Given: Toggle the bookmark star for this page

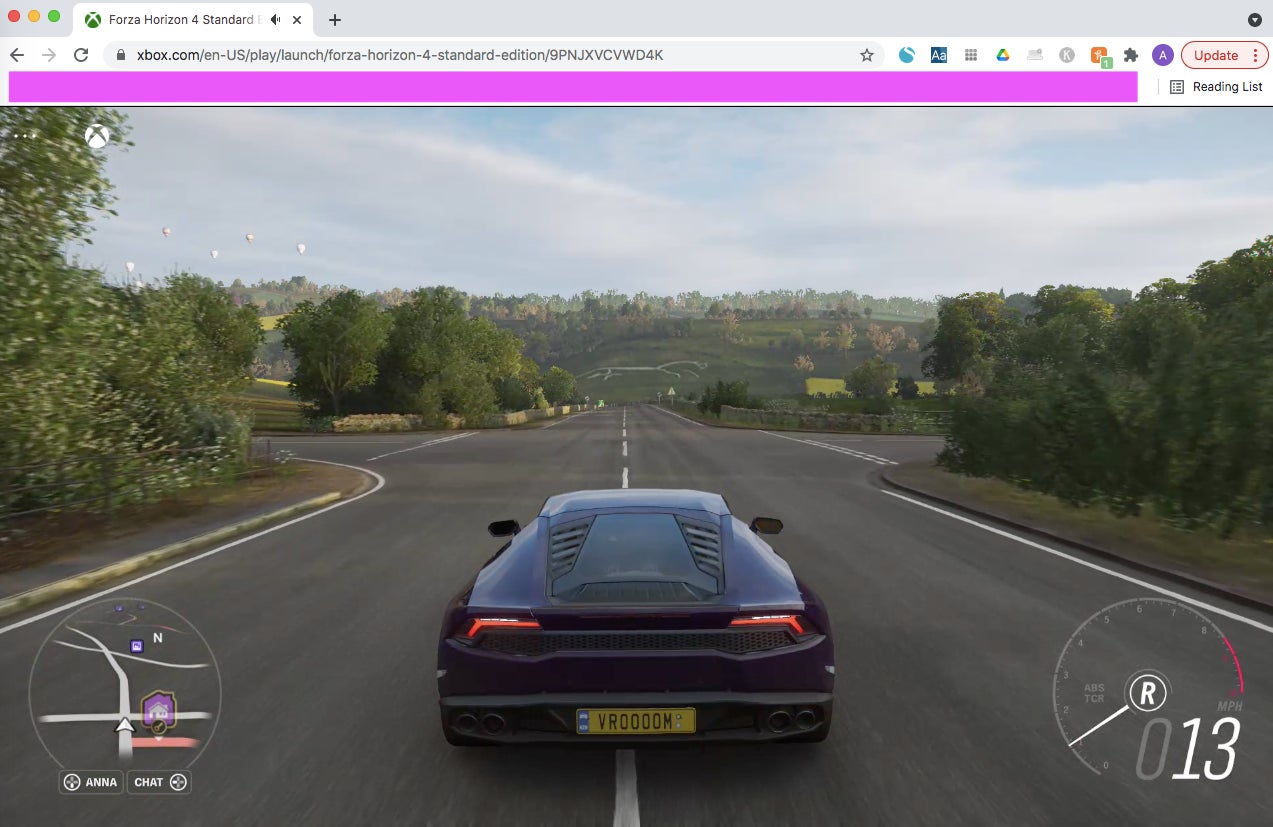Looking at the screenshot, I should click(x=866, y=55).
